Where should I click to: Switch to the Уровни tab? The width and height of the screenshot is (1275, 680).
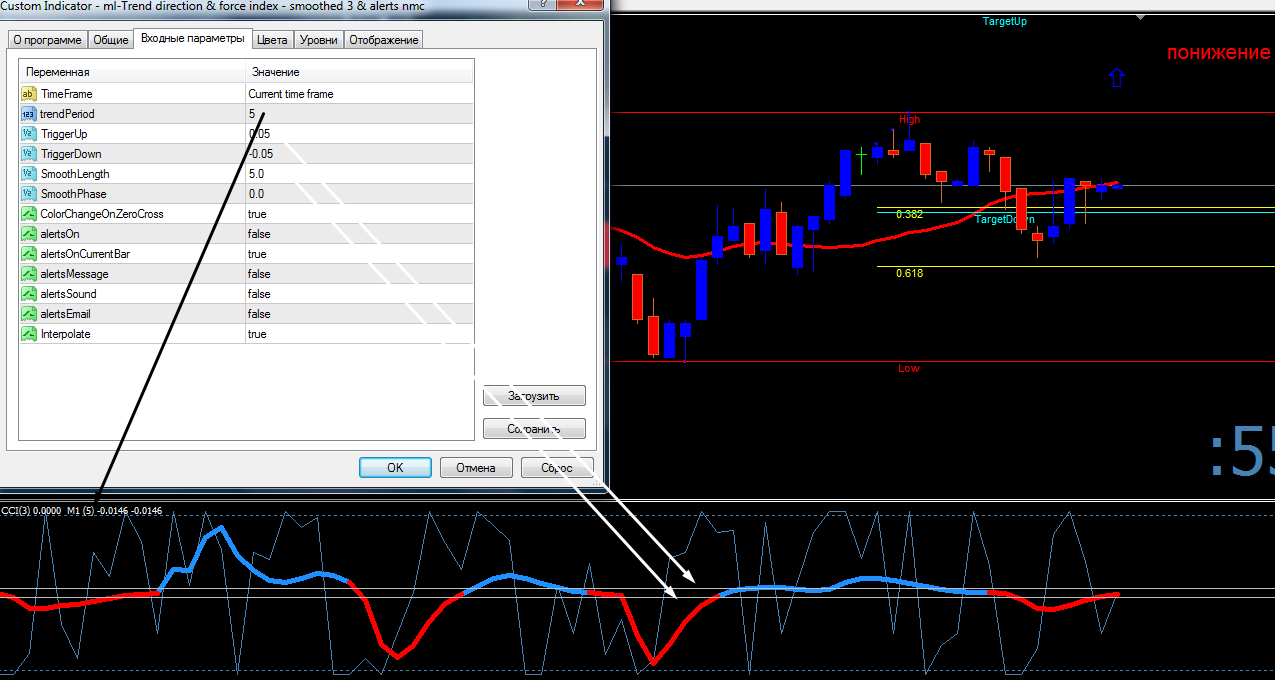point(319,40)
